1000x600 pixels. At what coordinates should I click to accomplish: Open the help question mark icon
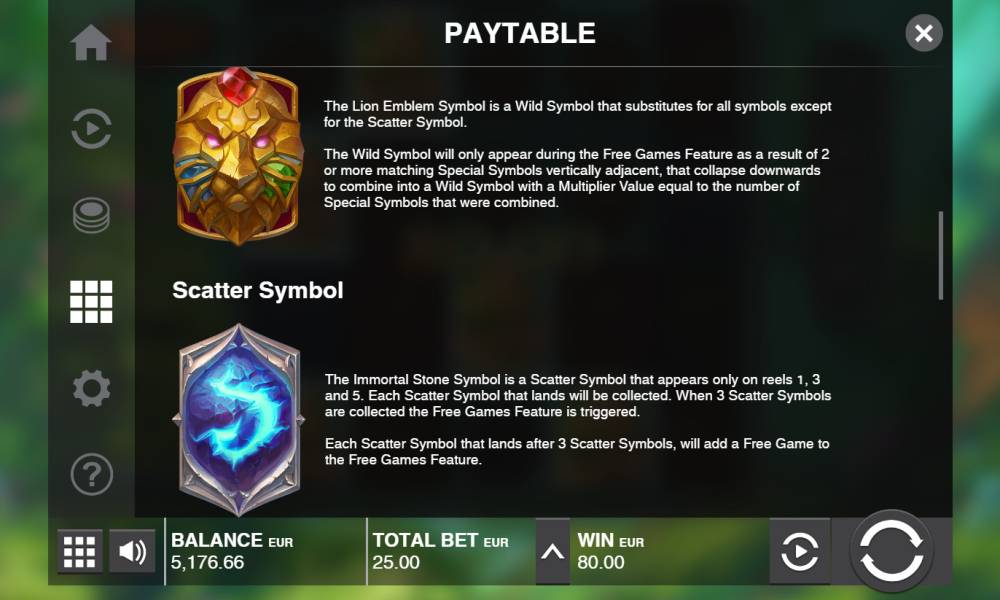pos(91,474)
